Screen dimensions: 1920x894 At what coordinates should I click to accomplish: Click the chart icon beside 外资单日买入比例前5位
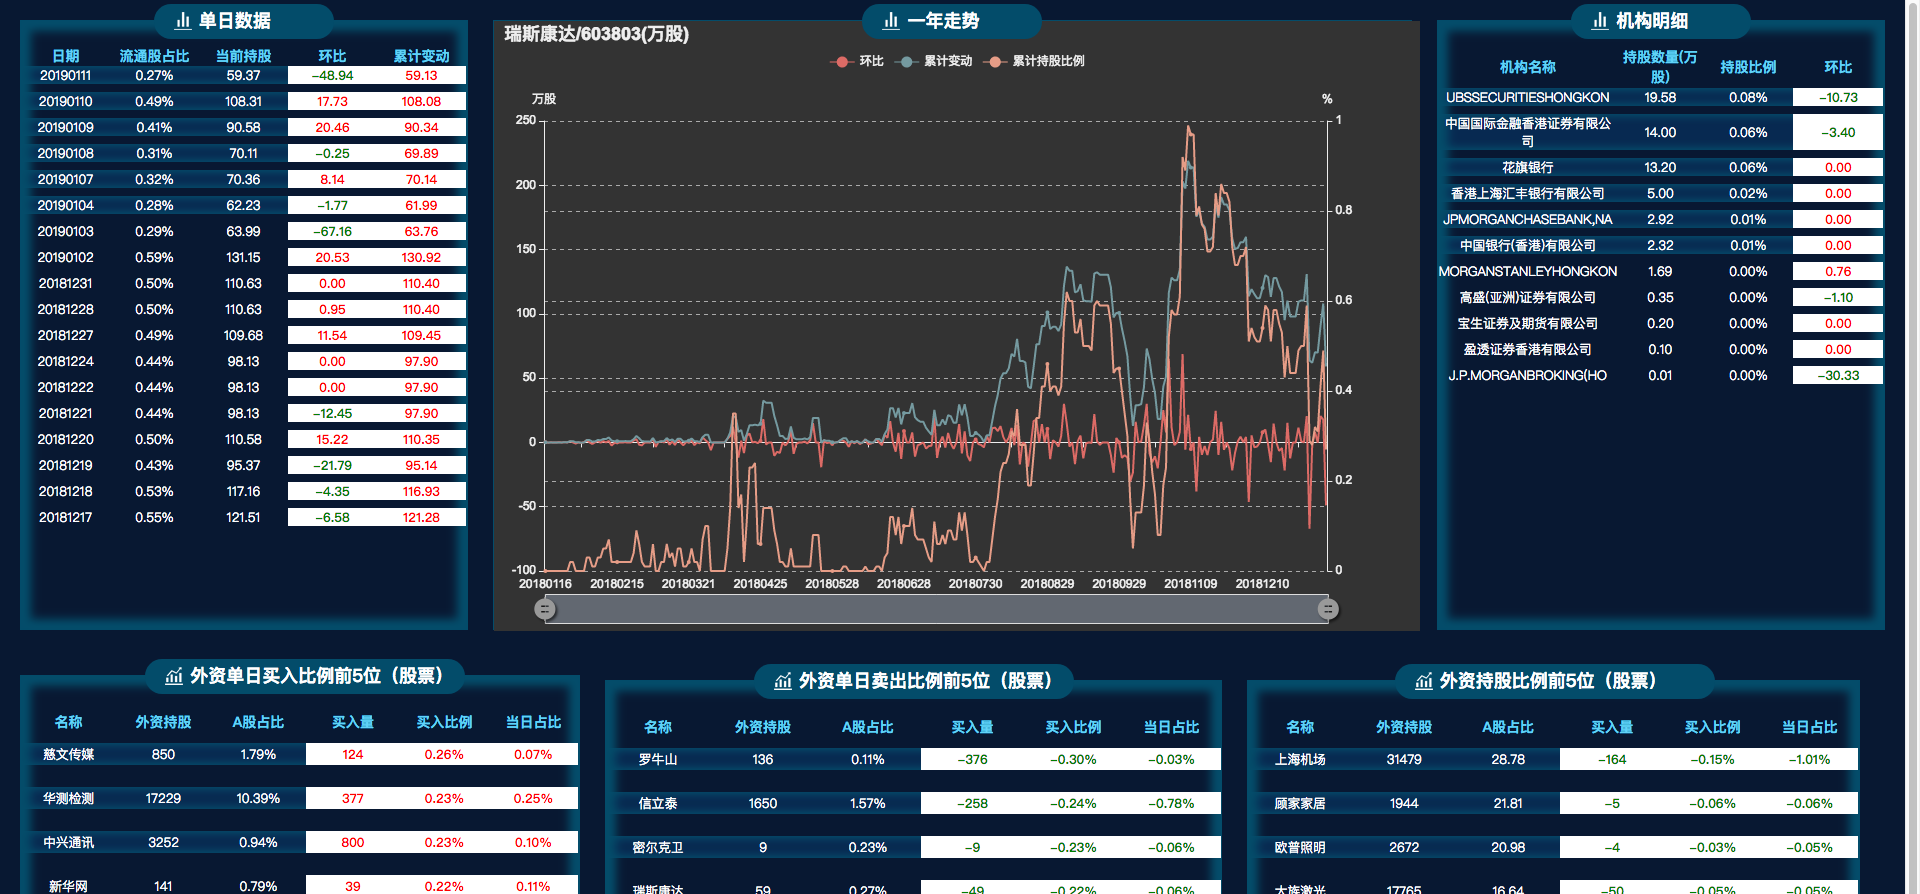pyautogui.click(x=174, y=676)
